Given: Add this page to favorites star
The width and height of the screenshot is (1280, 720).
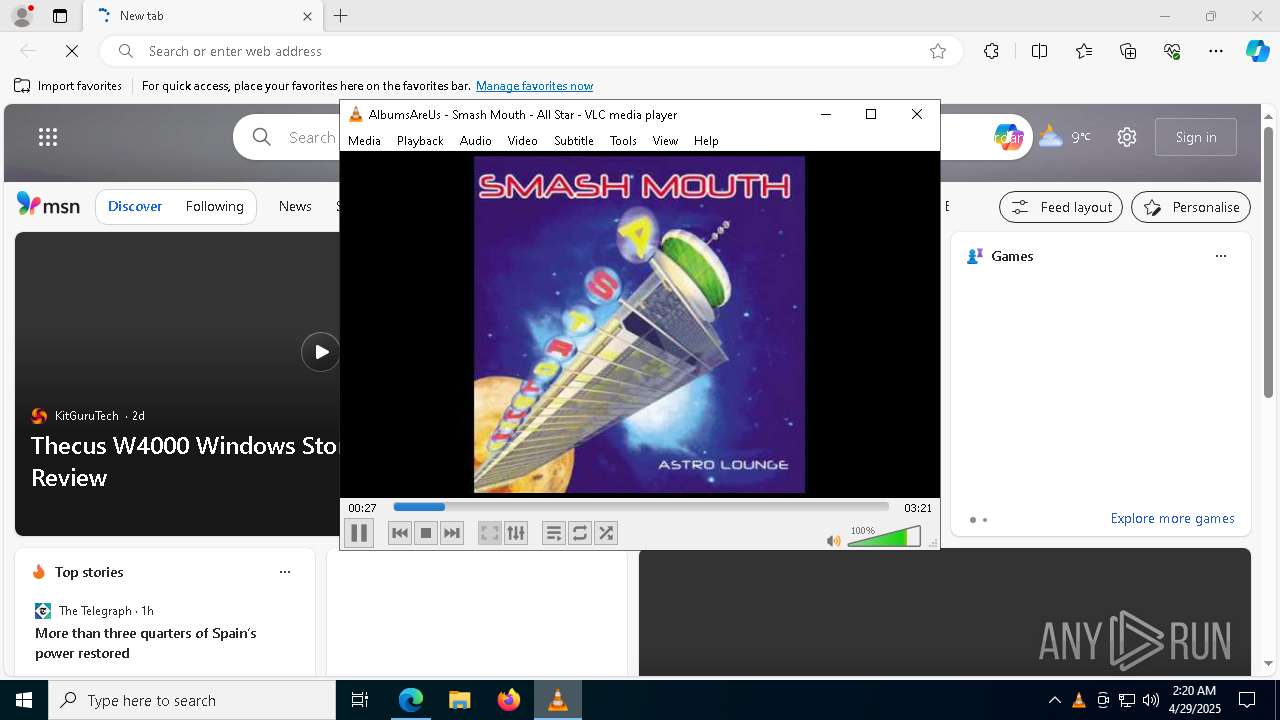Looking at the screenshot, I should (x=937, y=51).
